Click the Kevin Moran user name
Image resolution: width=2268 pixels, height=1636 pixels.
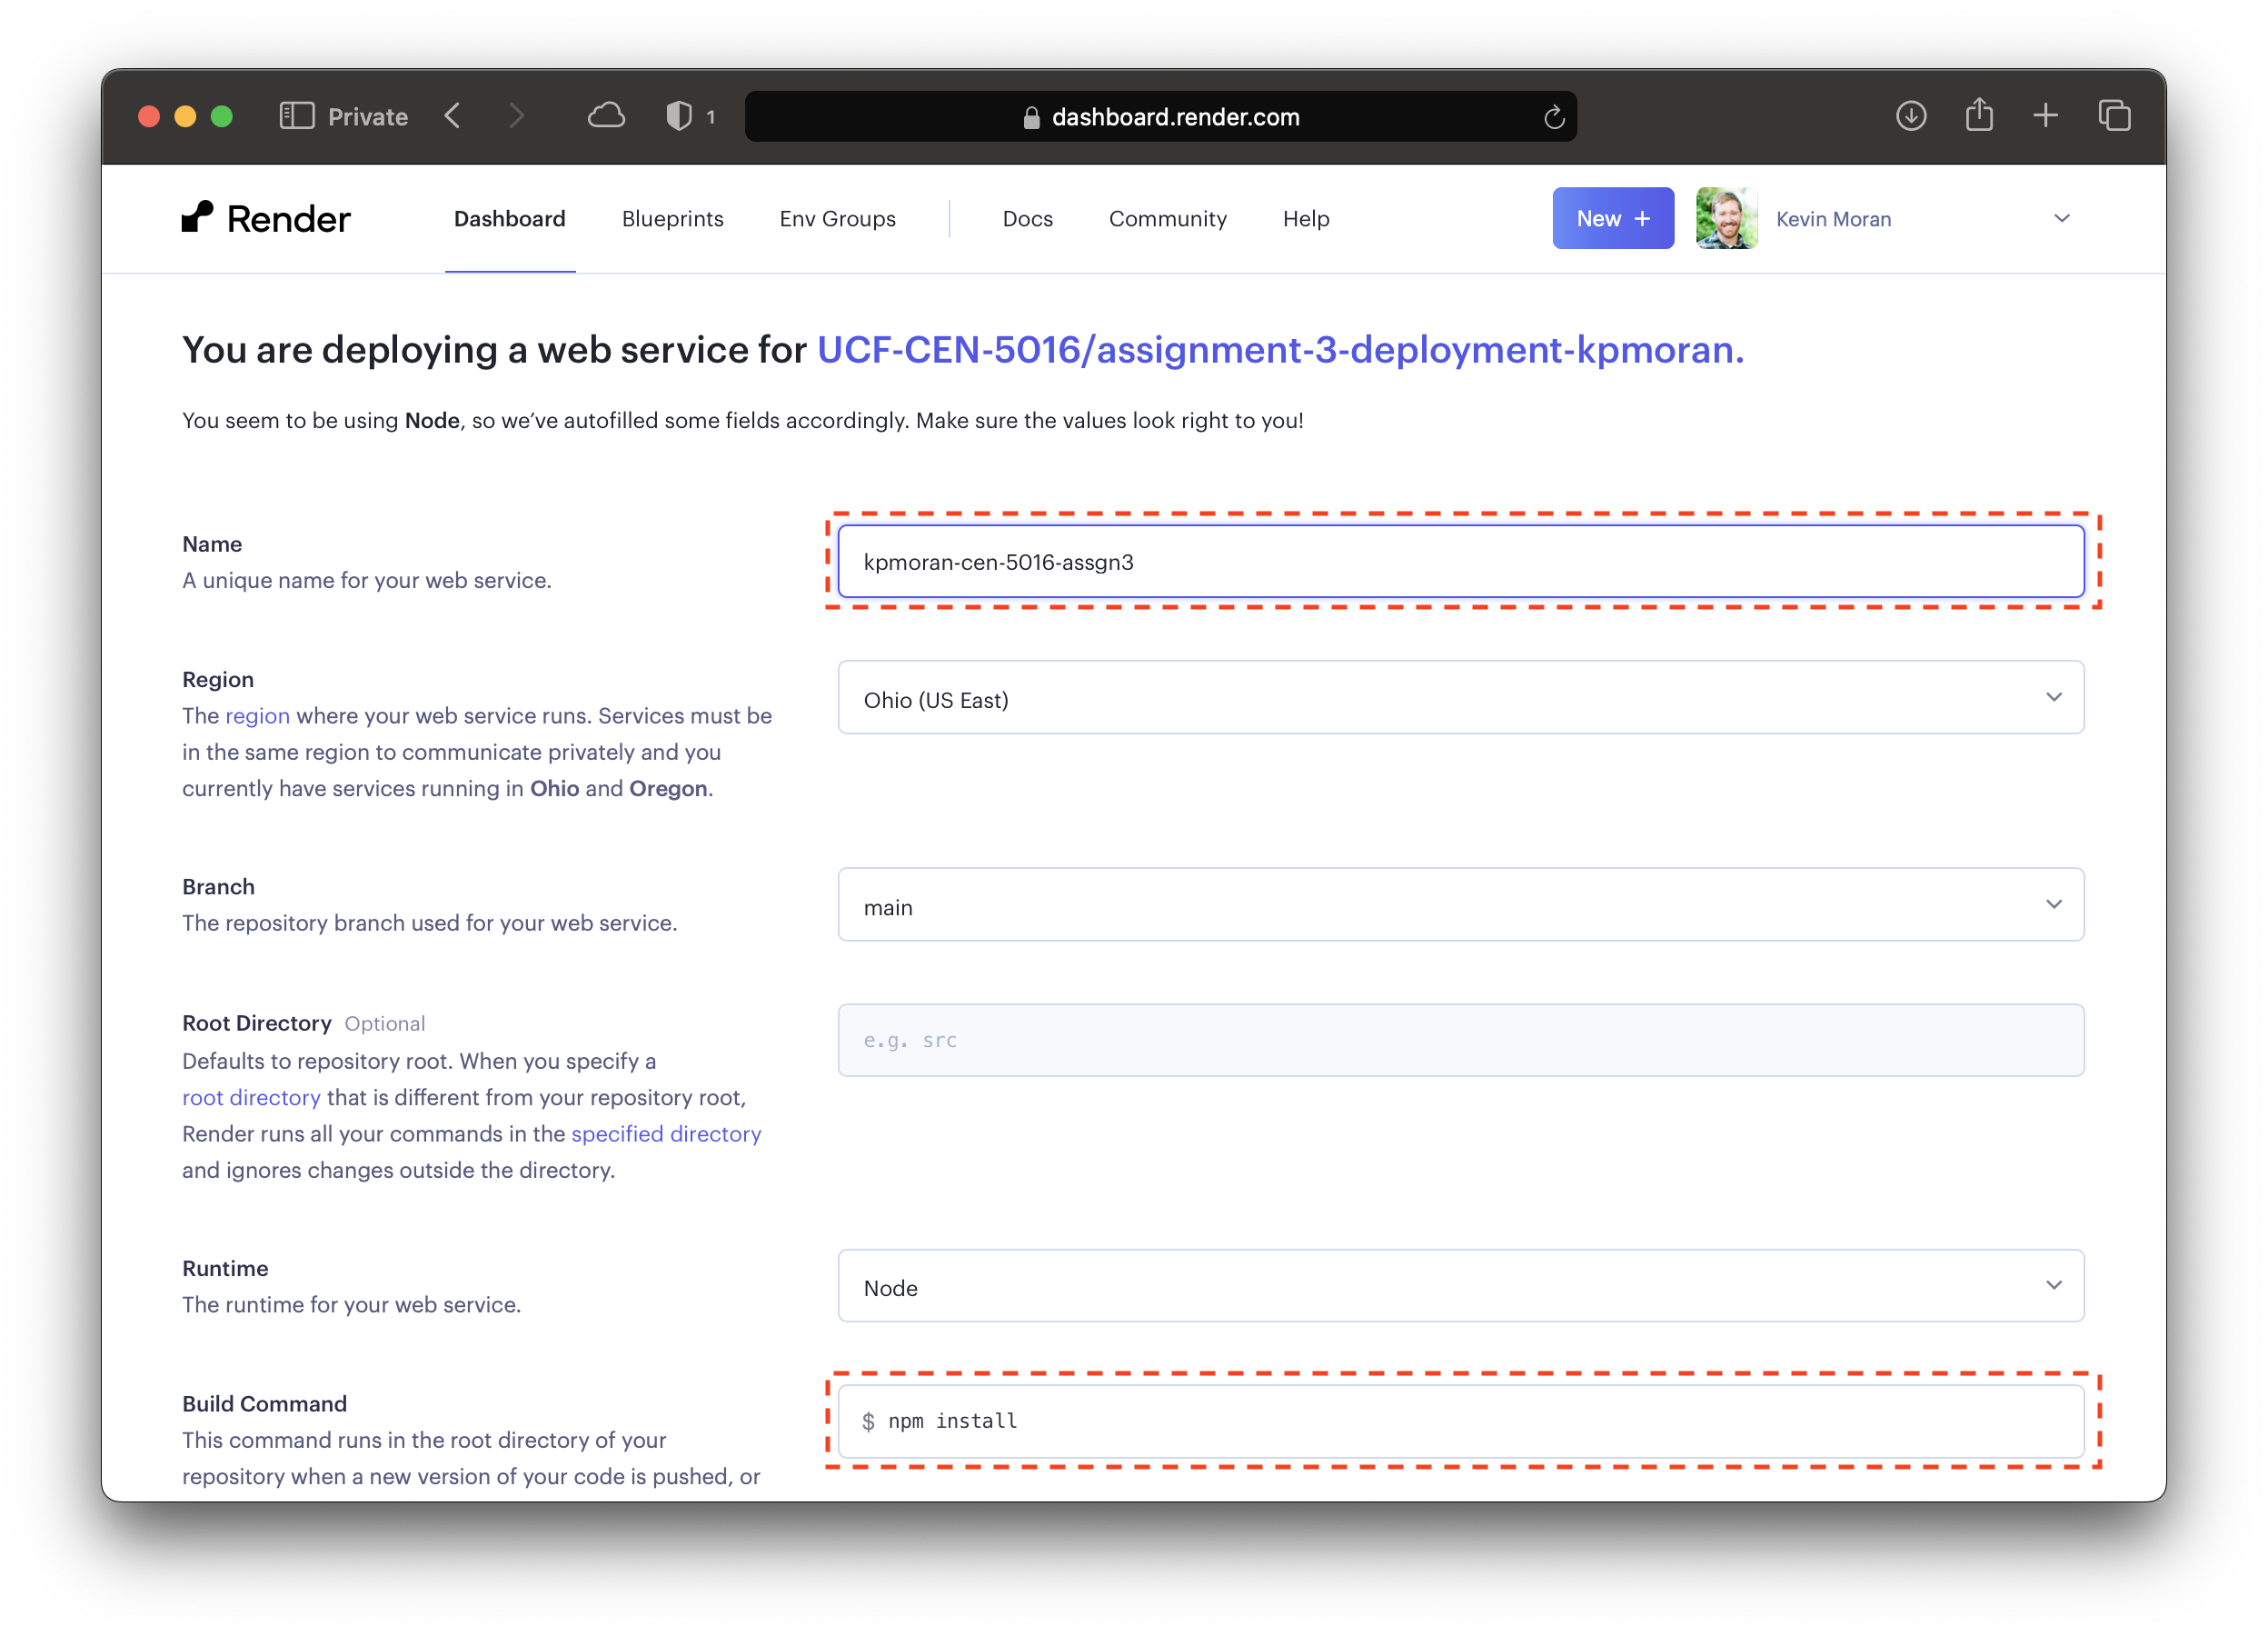1833,219
